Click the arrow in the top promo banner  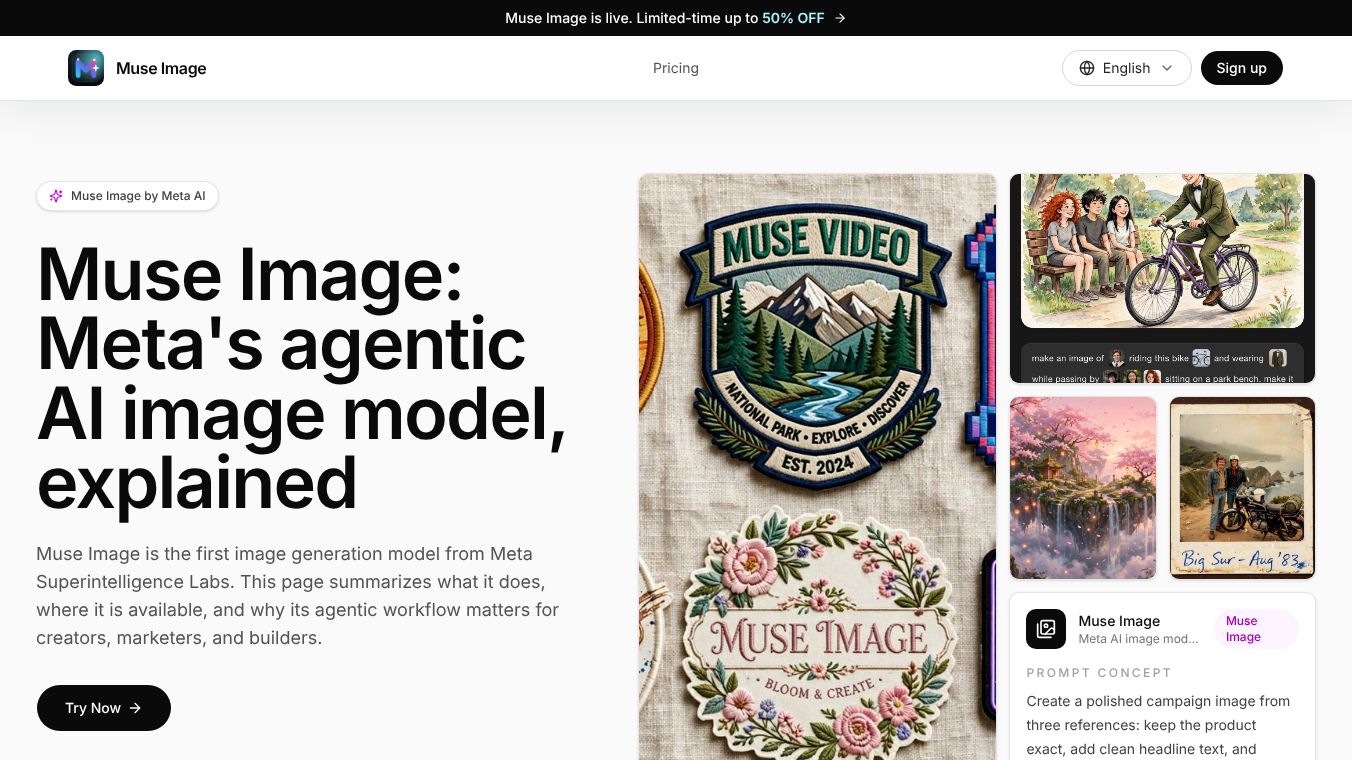point(840,18)
